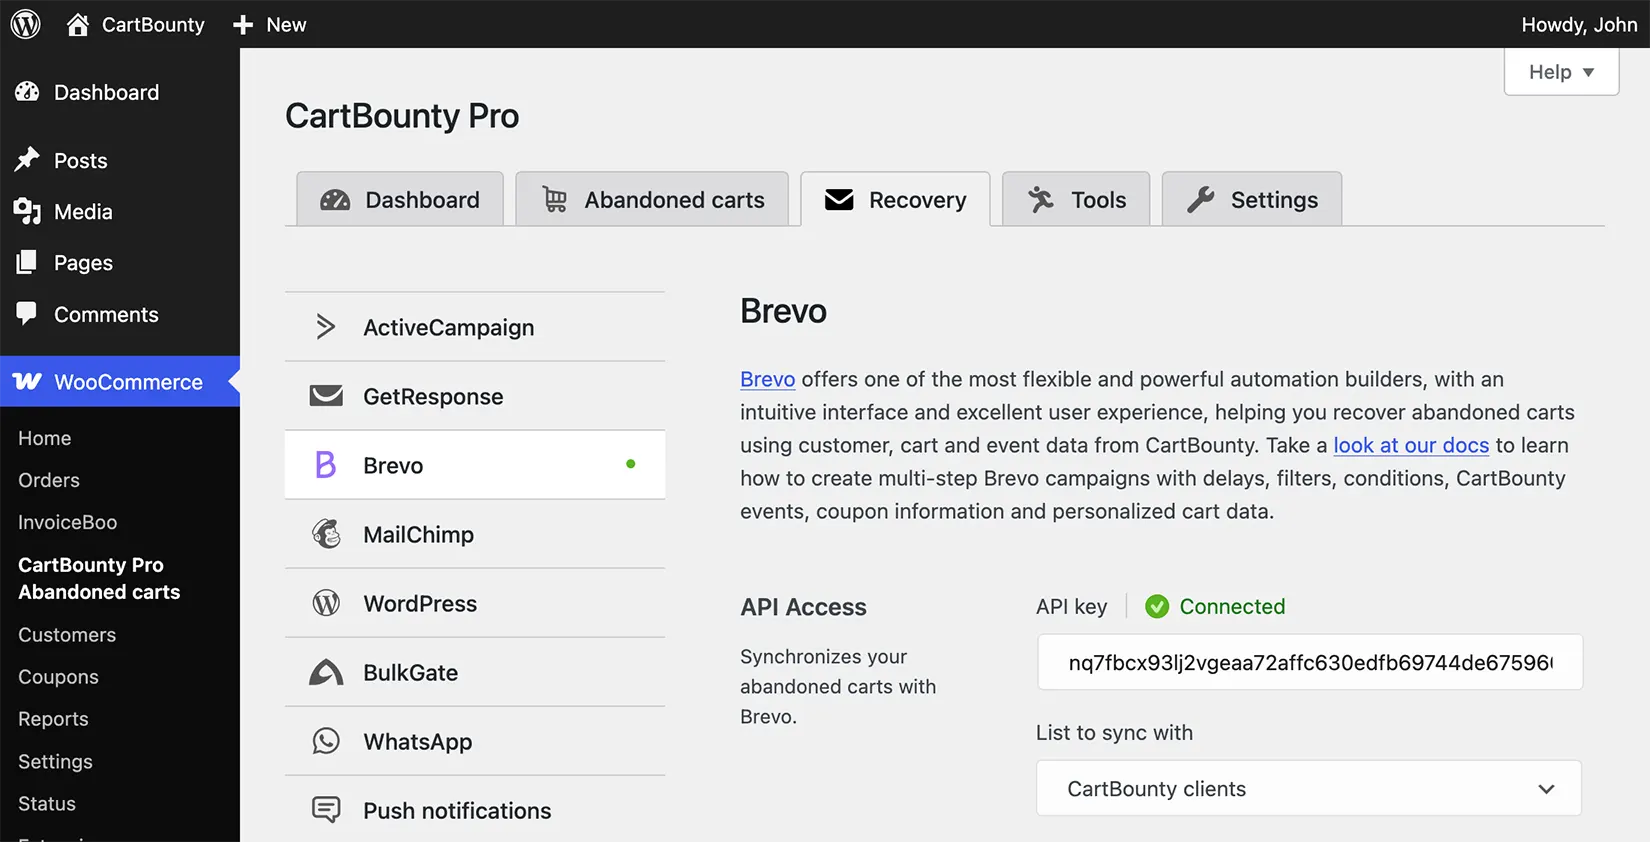
Task: Click the GetResponse envelope icon
Action: 326,396
